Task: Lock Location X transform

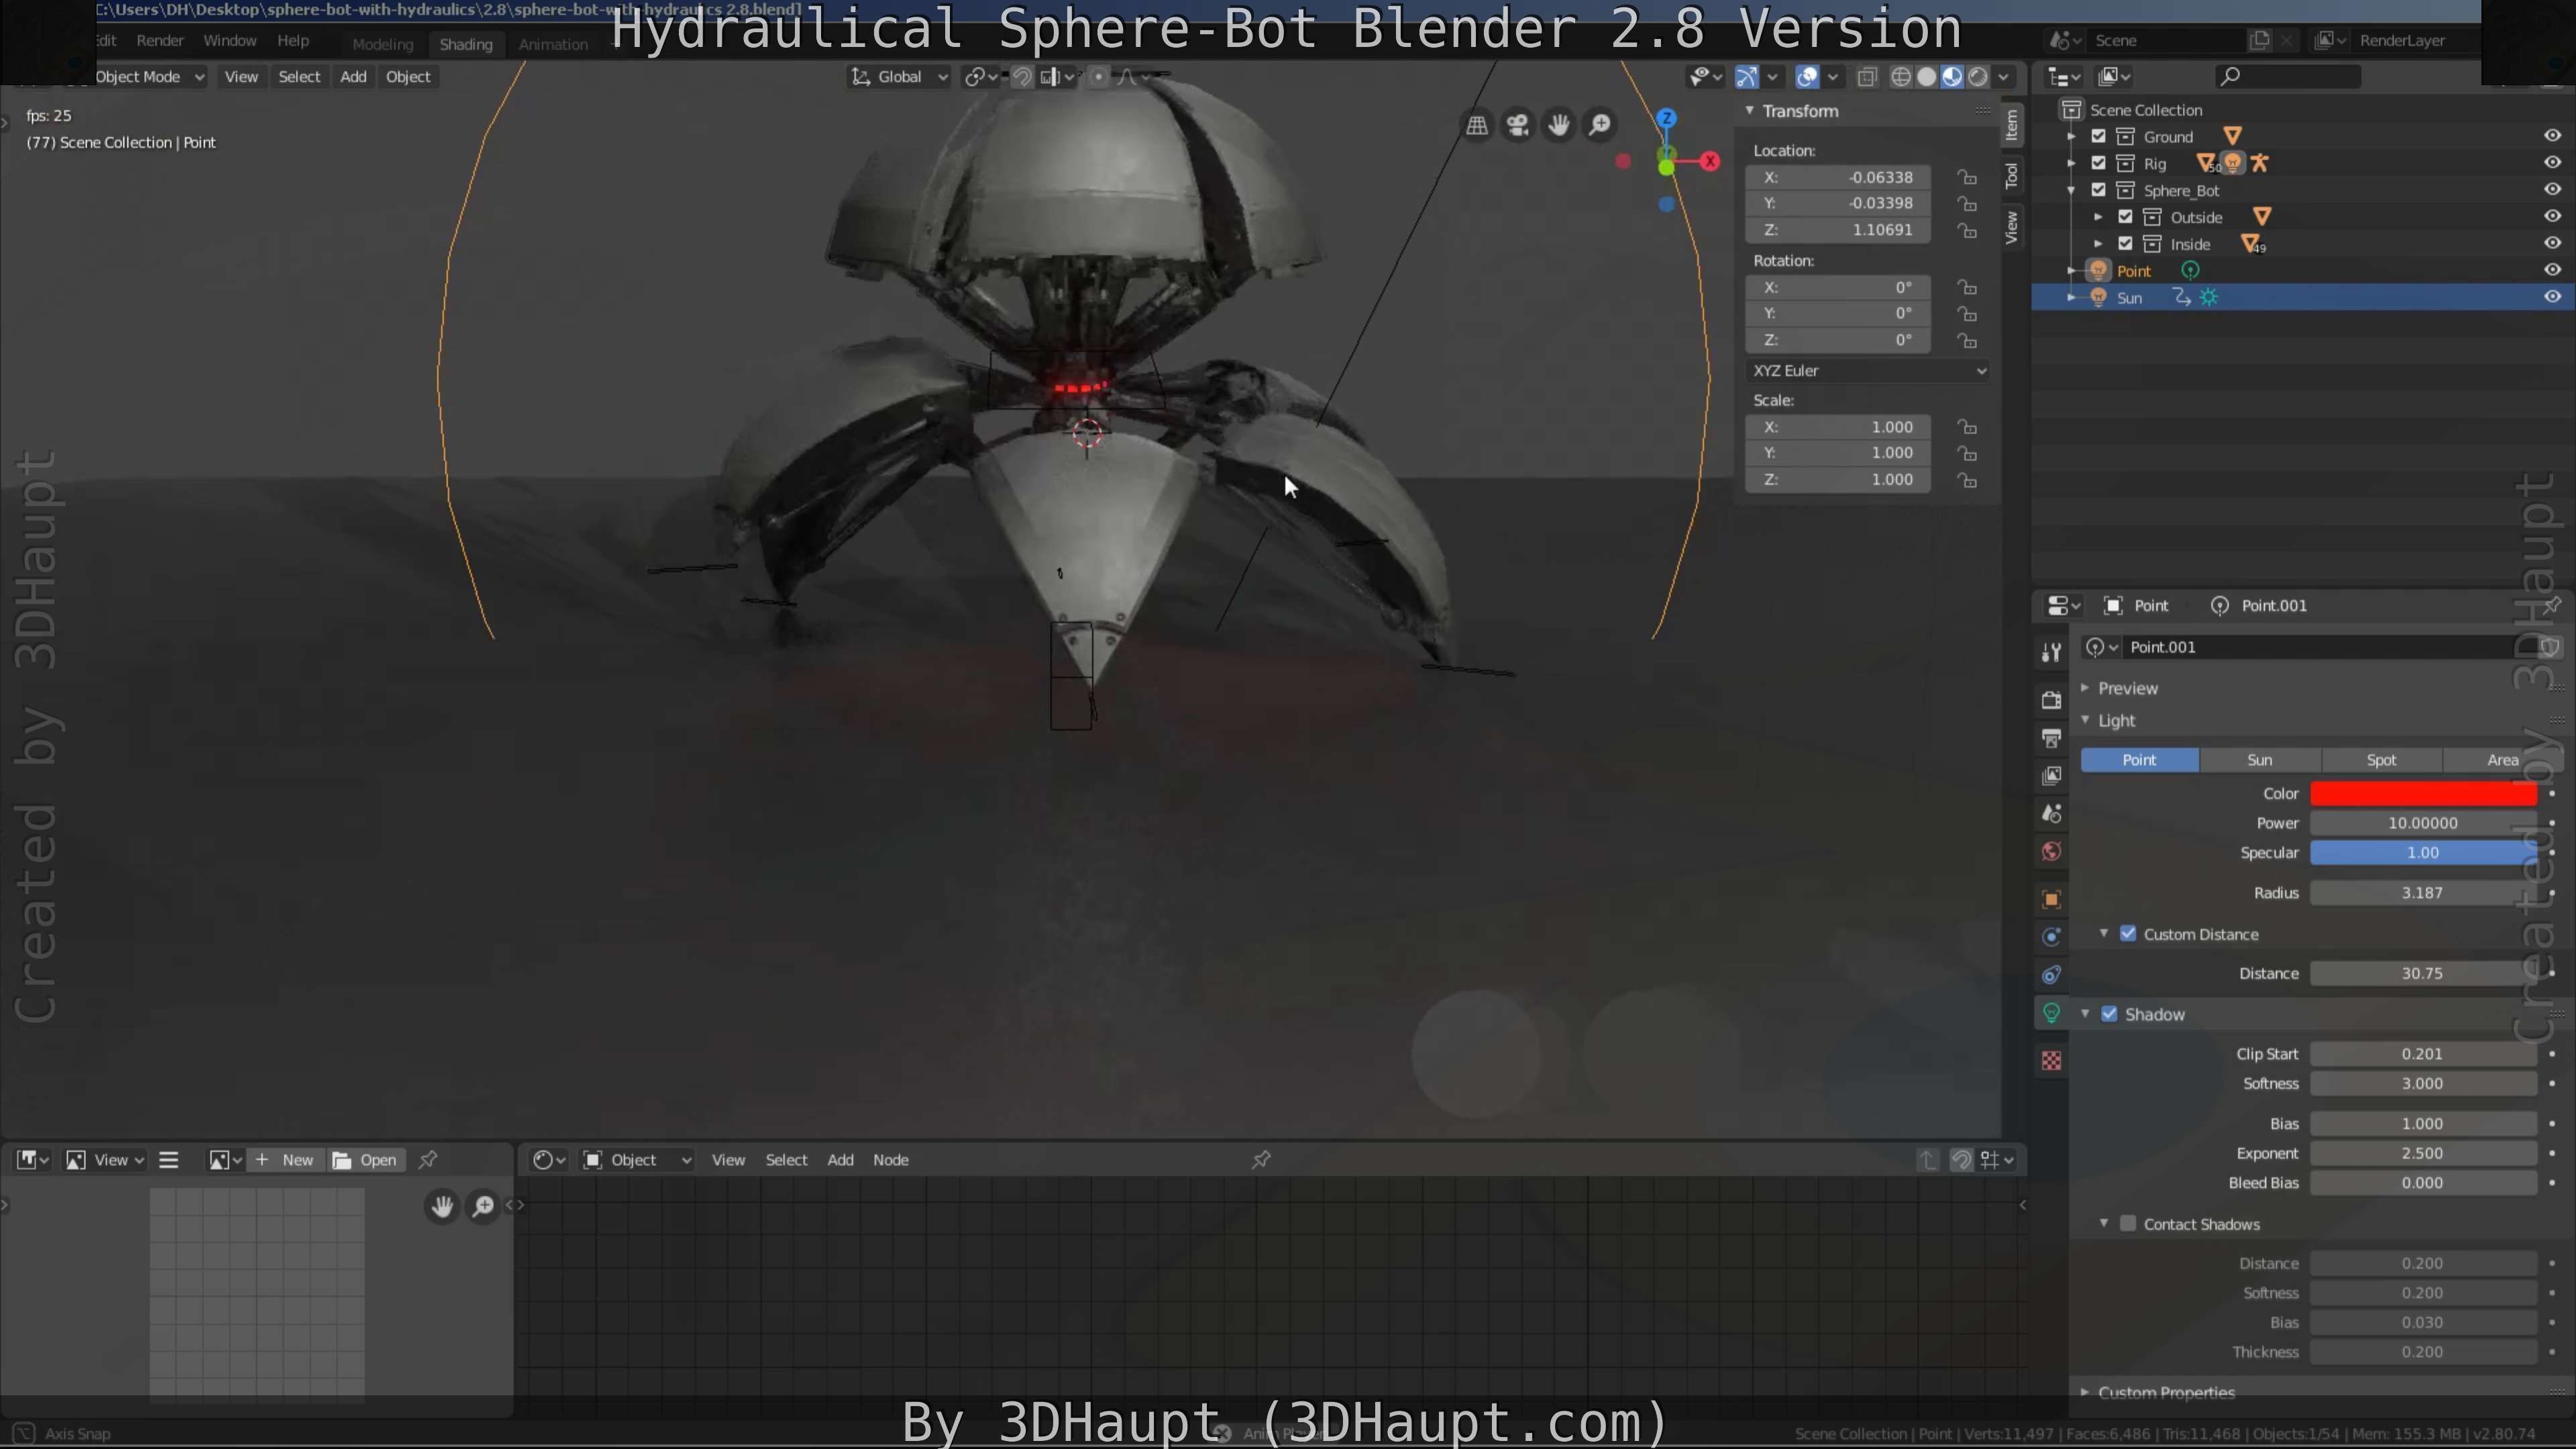Action: click(1967, 177)
